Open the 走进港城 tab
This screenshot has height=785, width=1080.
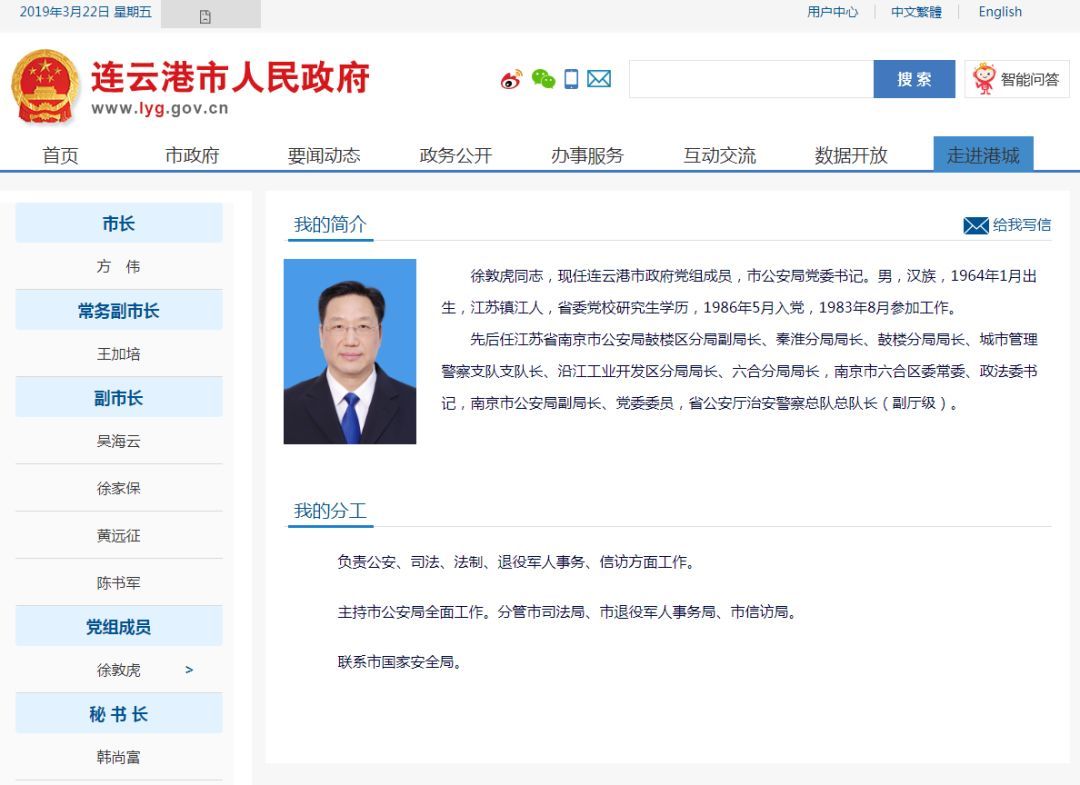[x=983, y=155]
